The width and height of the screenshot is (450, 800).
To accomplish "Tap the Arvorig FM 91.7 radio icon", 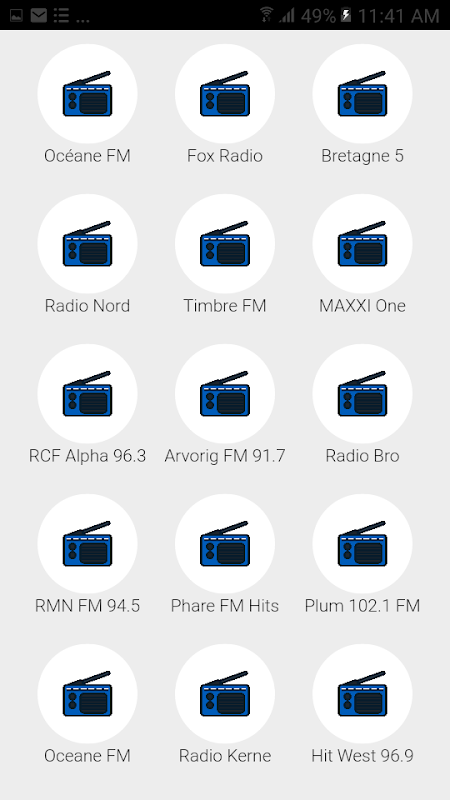I will pyautogui.click(x=225, y=394).
